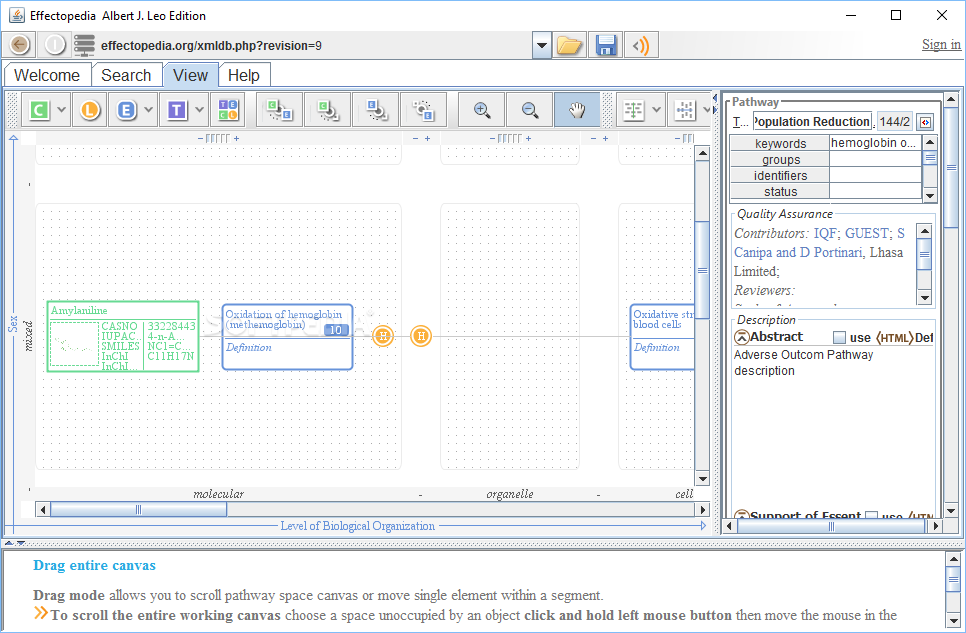Open the Chemical tool dropdown arrow
This screenshot has height=633, width=966.
tap(62, 110)
